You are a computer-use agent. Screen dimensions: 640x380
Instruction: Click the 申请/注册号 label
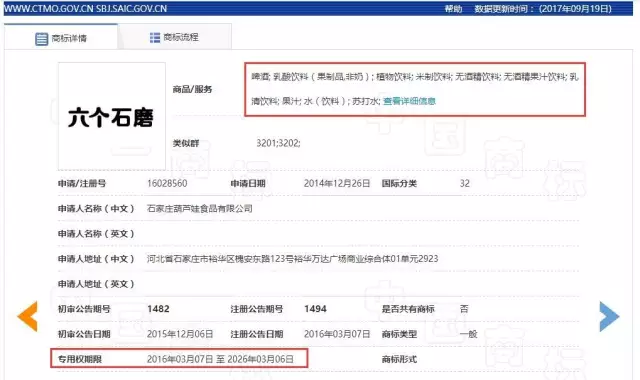coord(82,183)
